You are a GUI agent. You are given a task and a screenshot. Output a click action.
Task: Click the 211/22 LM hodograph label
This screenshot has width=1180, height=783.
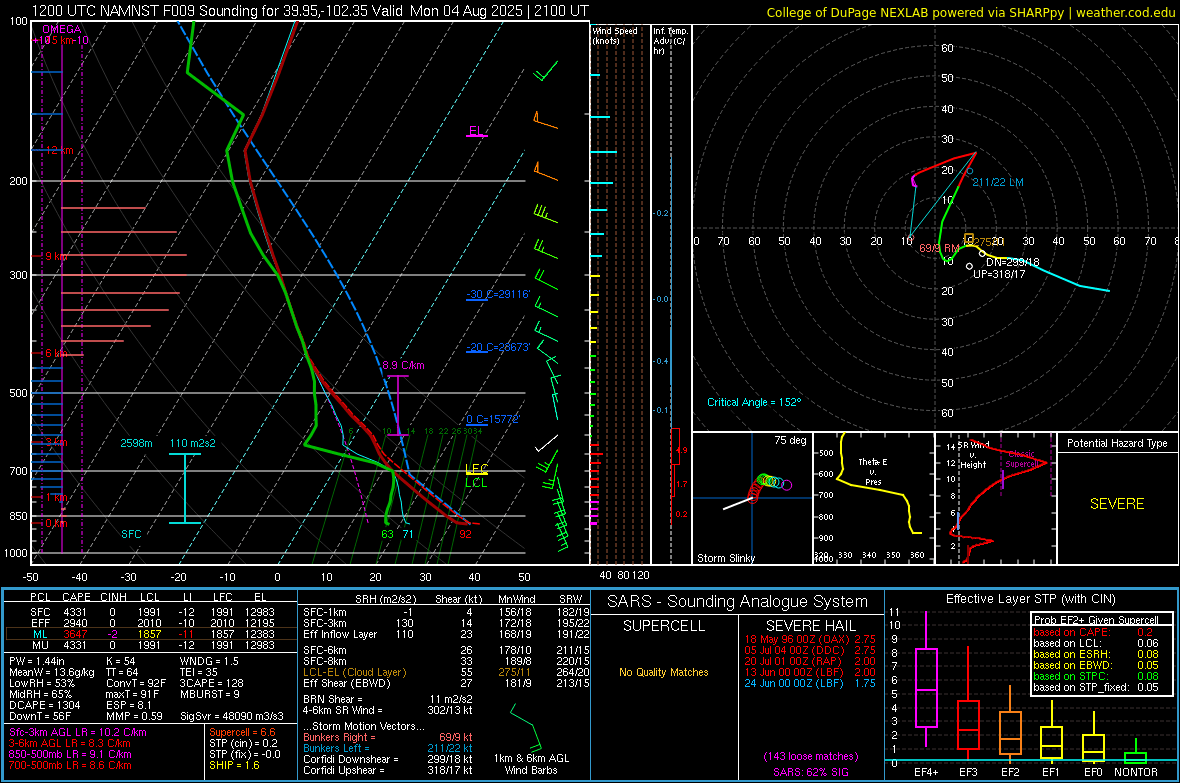coord(998,182)
